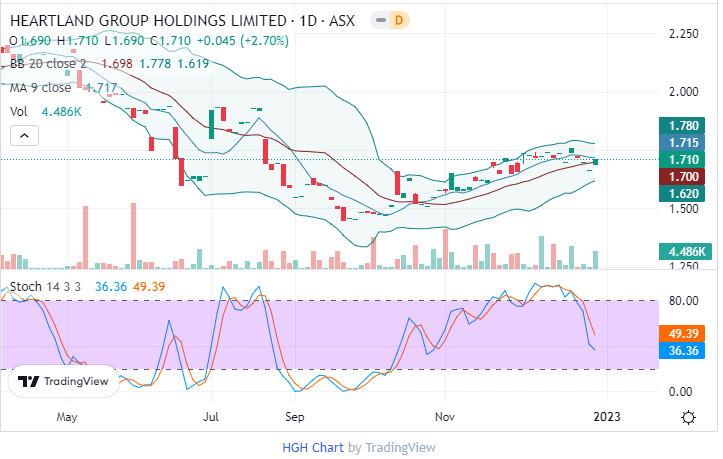Image resolution: width=723 pixels, height=459 pixels.
Task: Click the 1.780 upper band price label
Action: coord(684,126)
